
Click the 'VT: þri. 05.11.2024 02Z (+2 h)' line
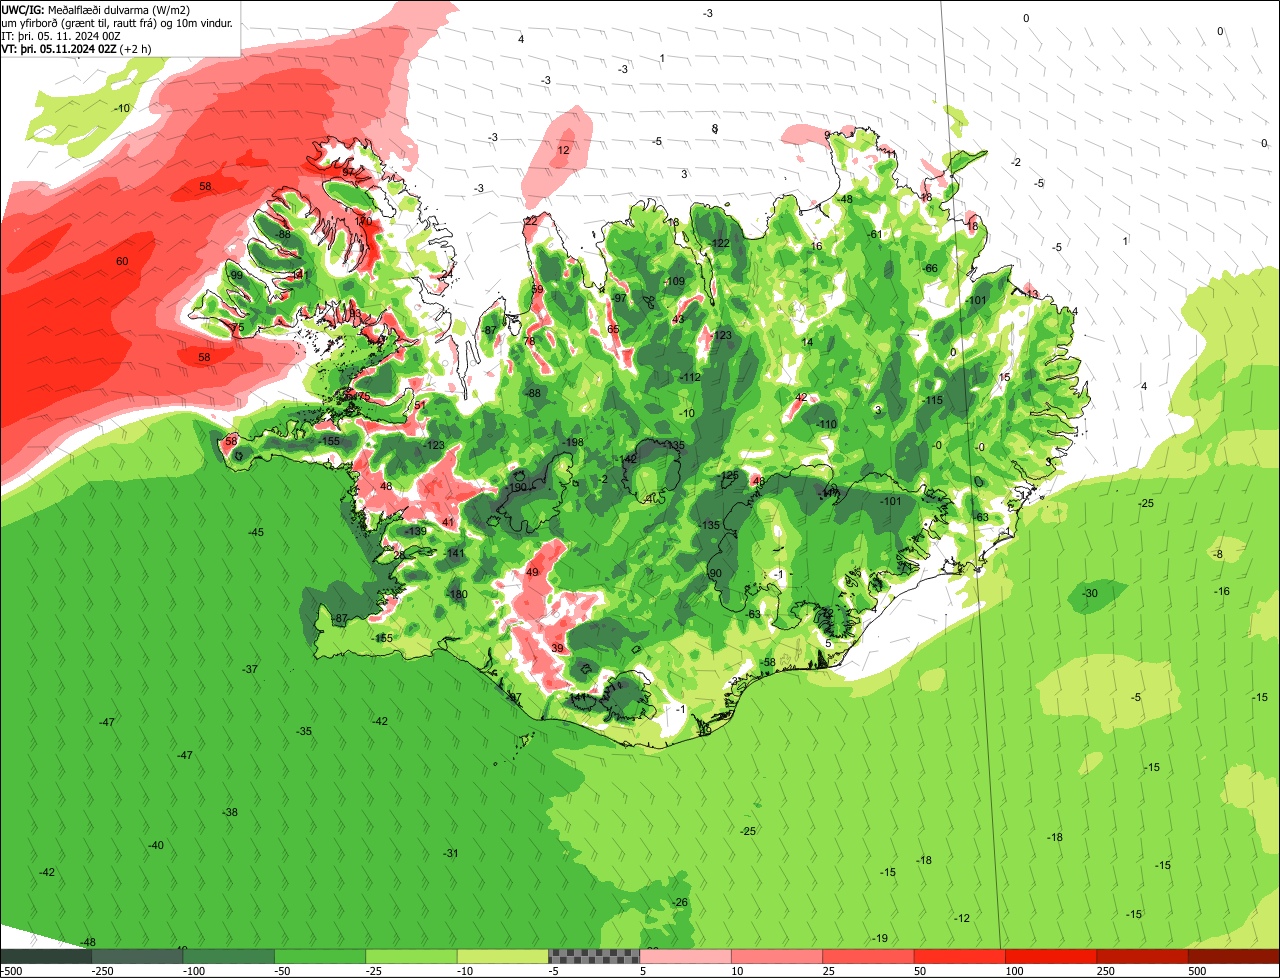77,48
